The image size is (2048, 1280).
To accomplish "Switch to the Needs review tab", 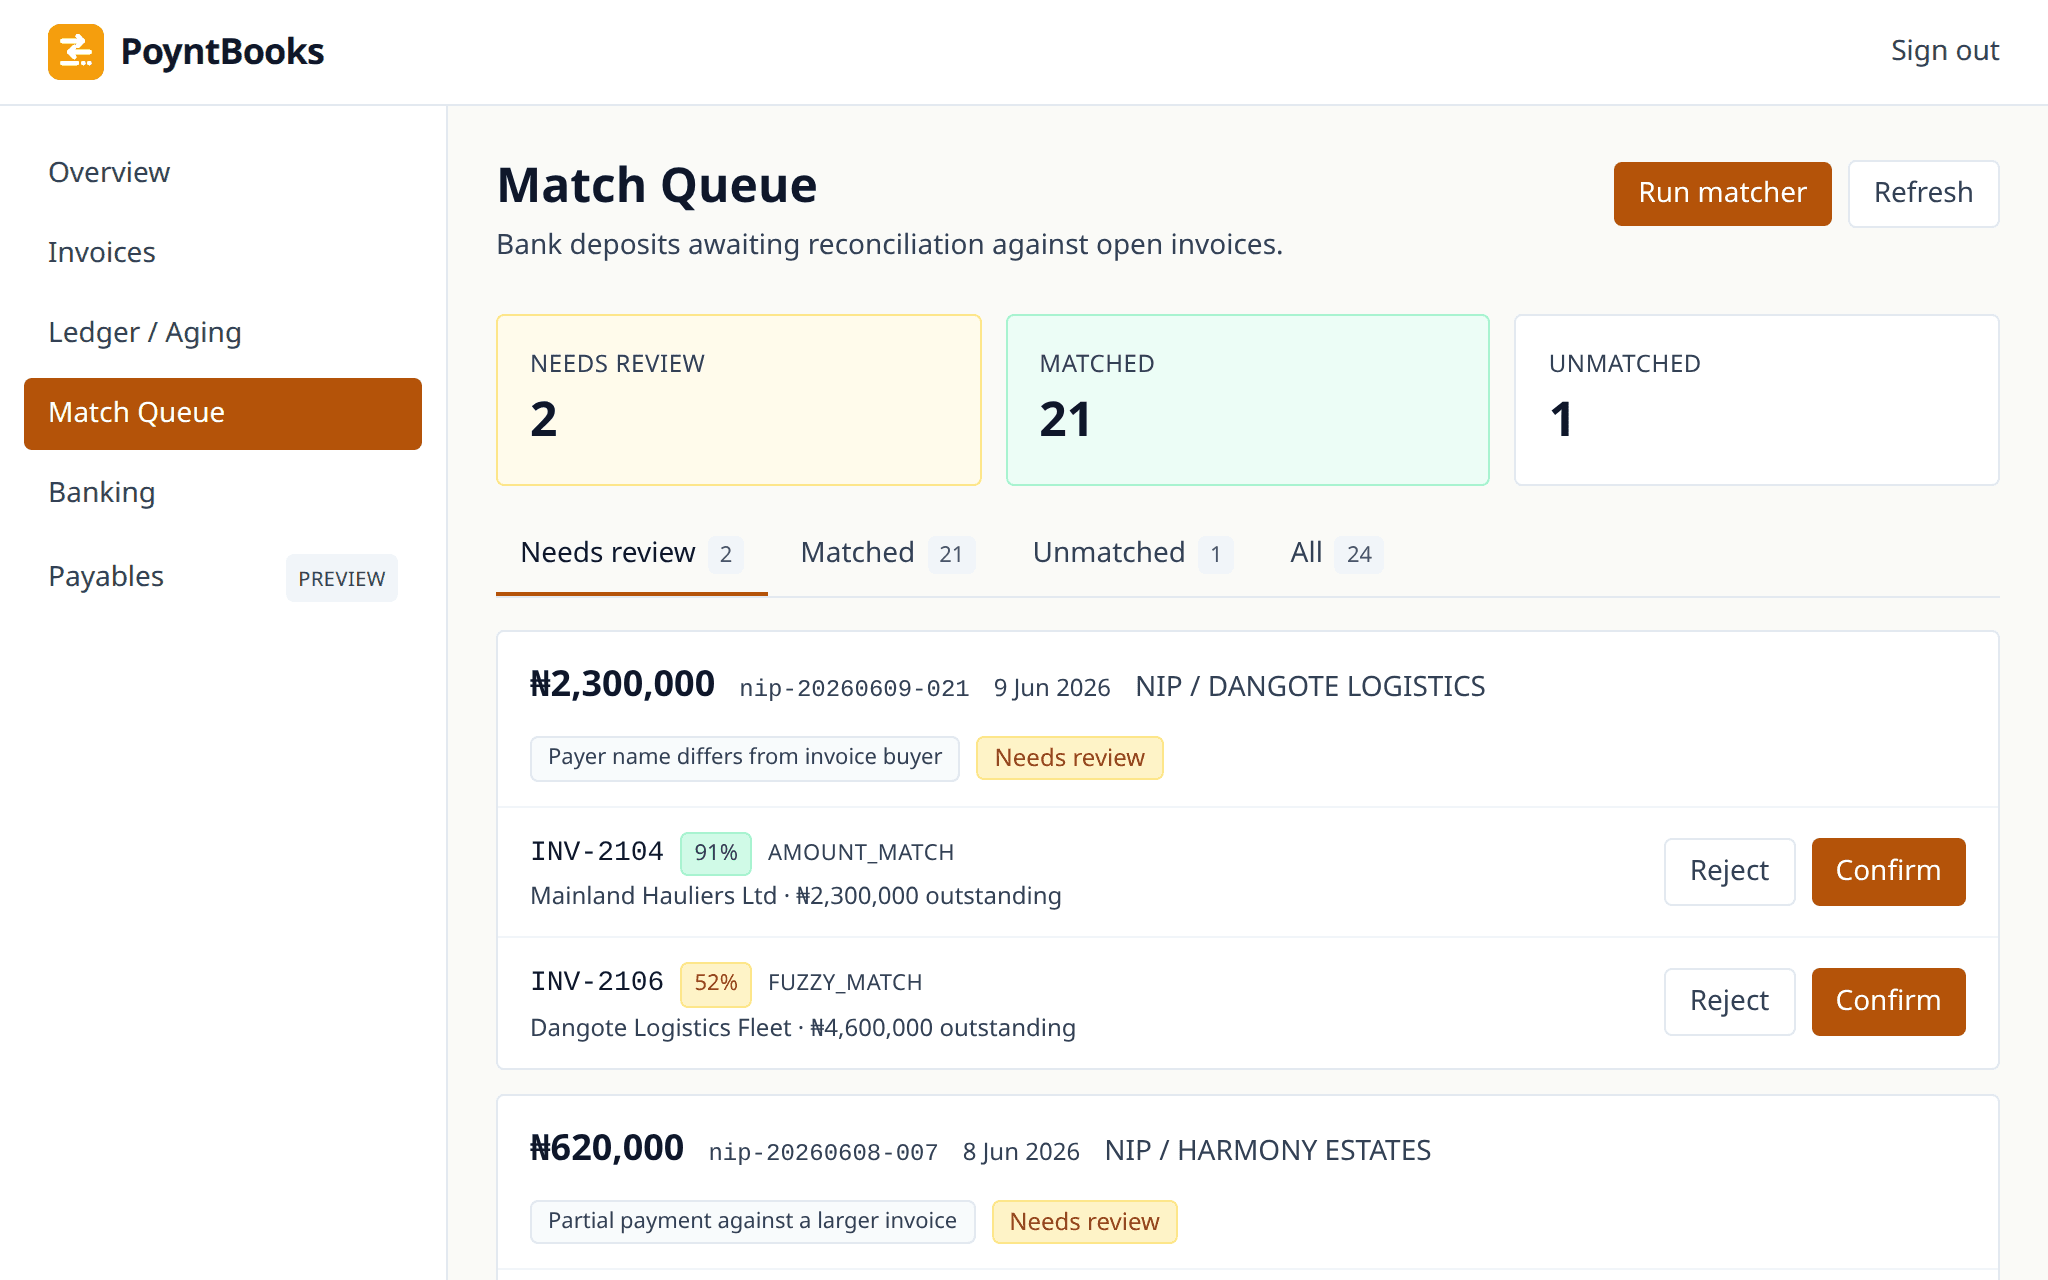I will pyautogui.click(x=632, y=553).
